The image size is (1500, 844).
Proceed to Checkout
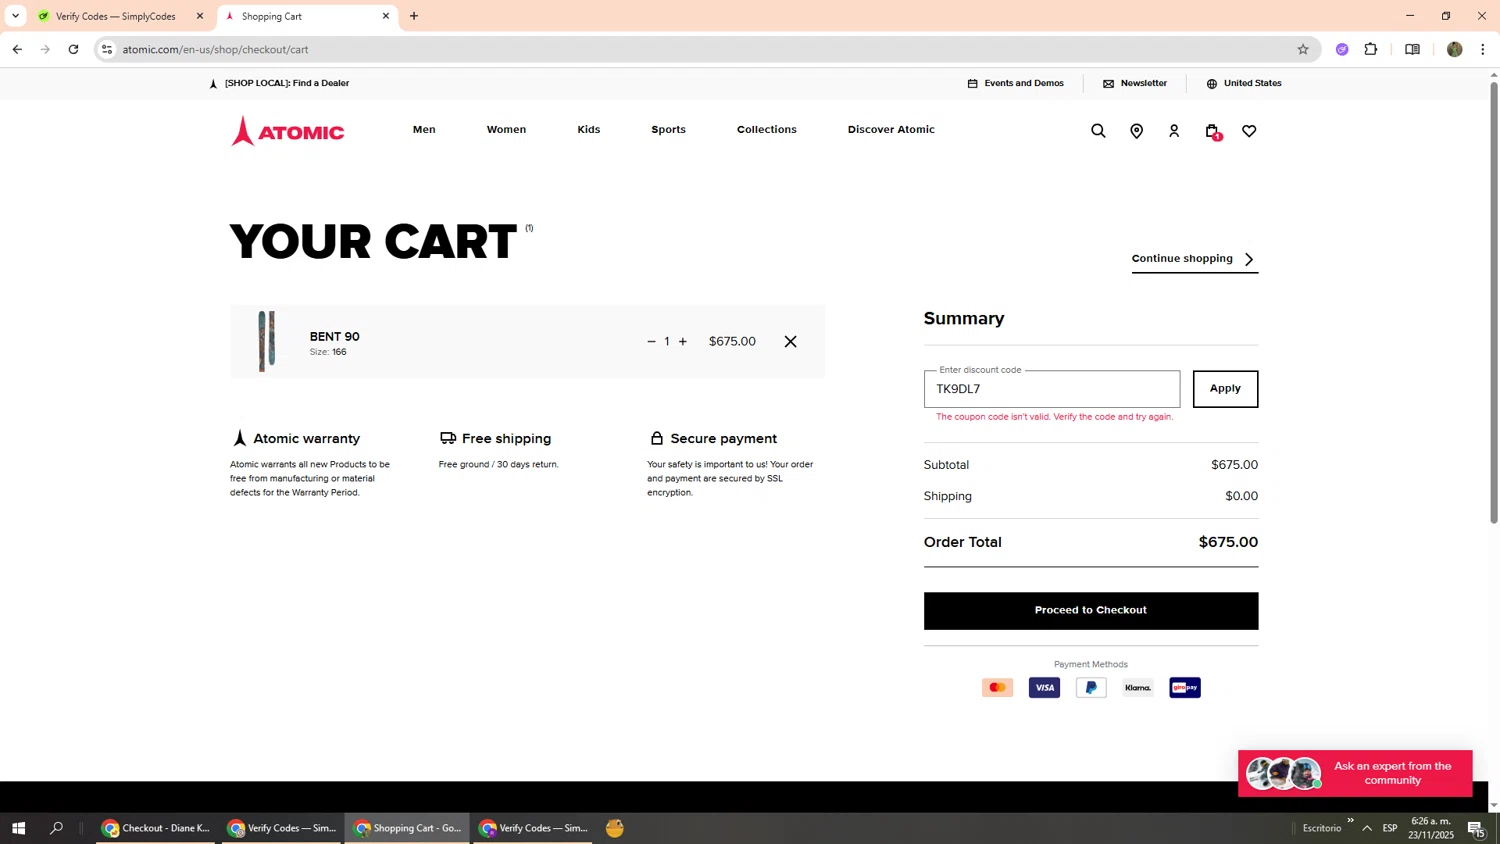coord(1091,611)
